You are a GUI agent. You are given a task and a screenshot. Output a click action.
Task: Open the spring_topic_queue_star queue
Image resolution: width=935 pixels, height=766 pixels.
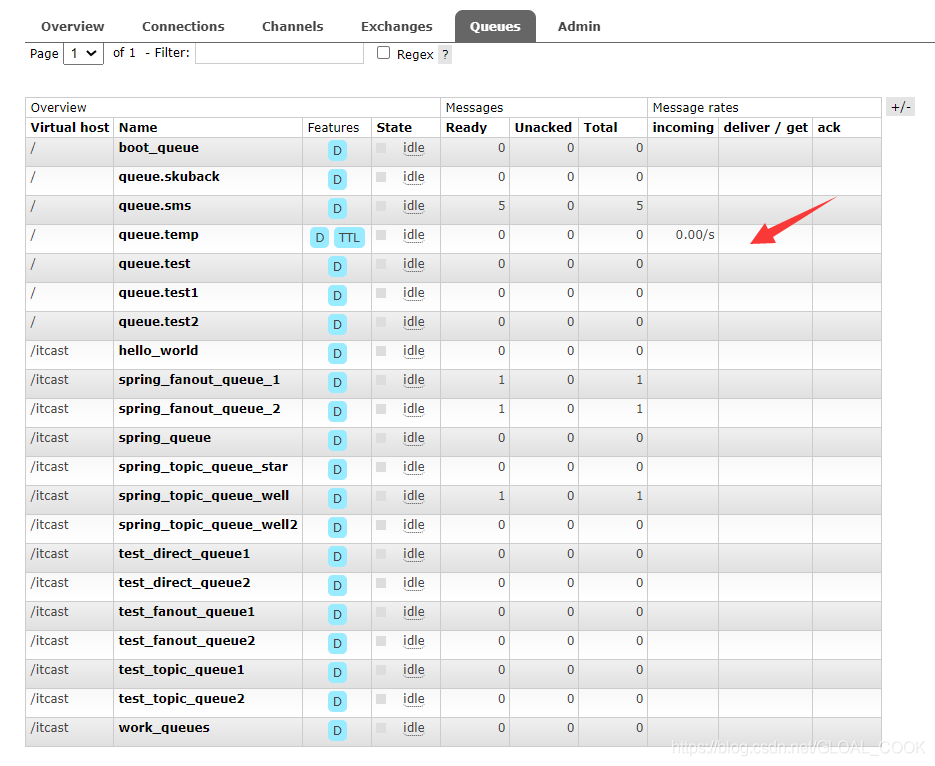203,467
